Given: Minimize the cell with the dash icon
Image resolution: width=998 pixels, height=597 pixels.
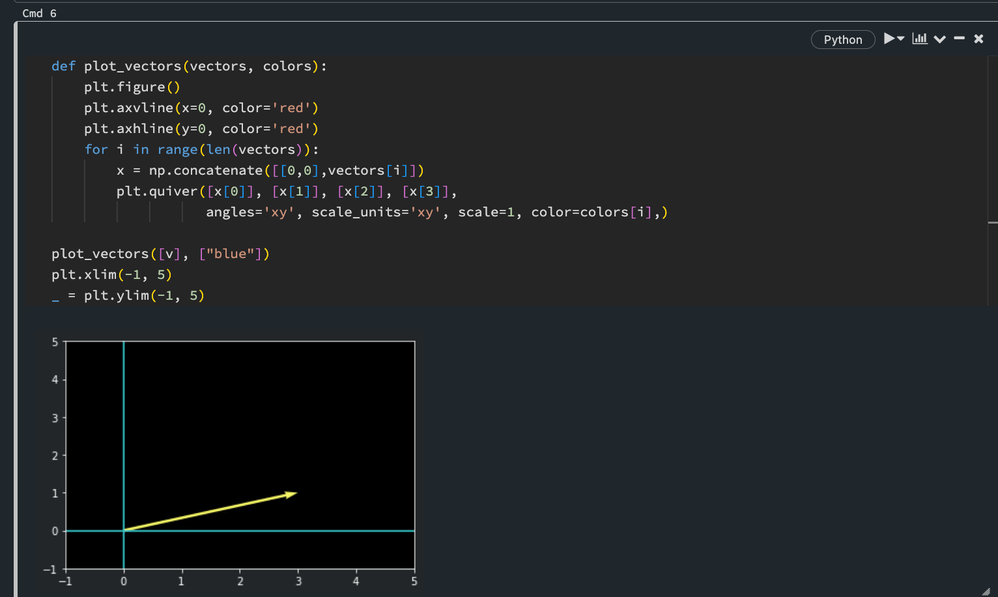Looking at the screenshot, I should point(959,39).
